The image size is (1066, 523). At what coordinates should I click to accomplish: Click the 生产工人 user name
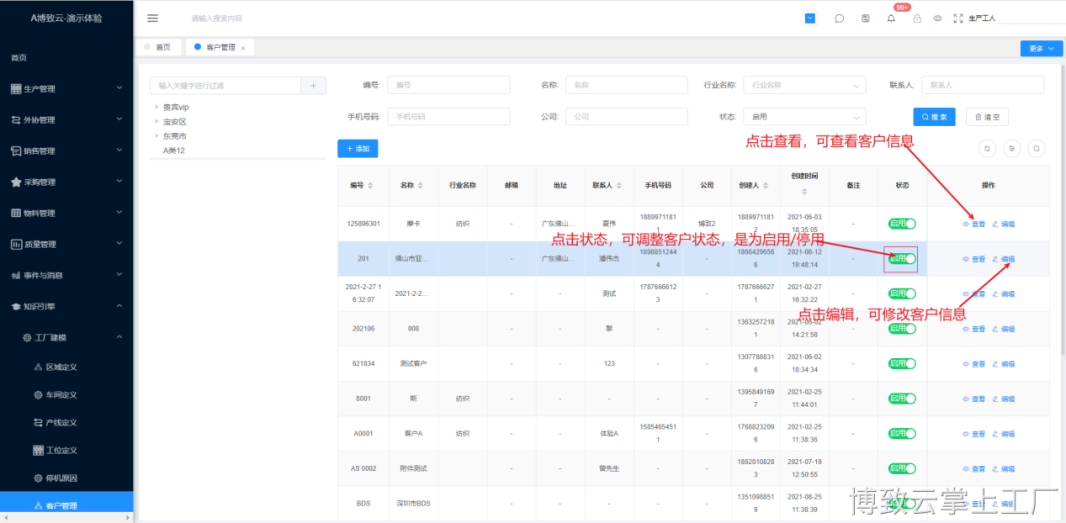coord(982,19)
